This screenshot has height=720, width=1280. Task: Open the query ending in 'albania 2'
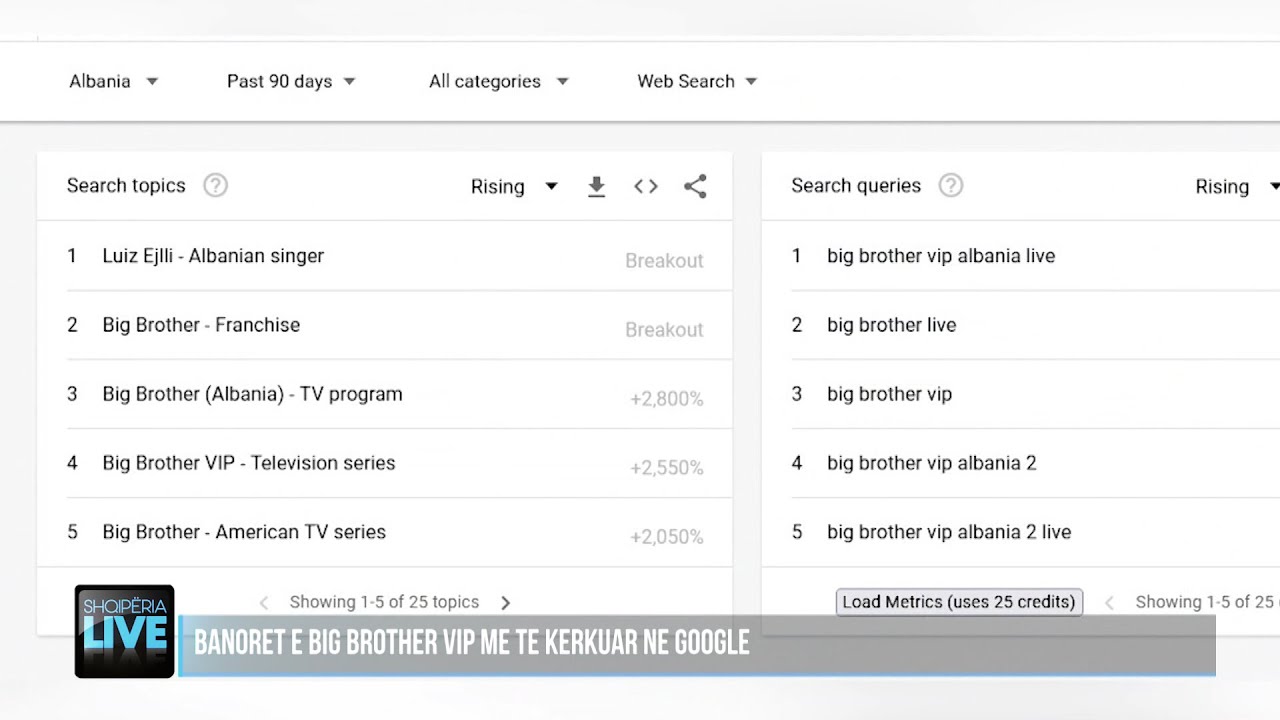coord(931,463)
